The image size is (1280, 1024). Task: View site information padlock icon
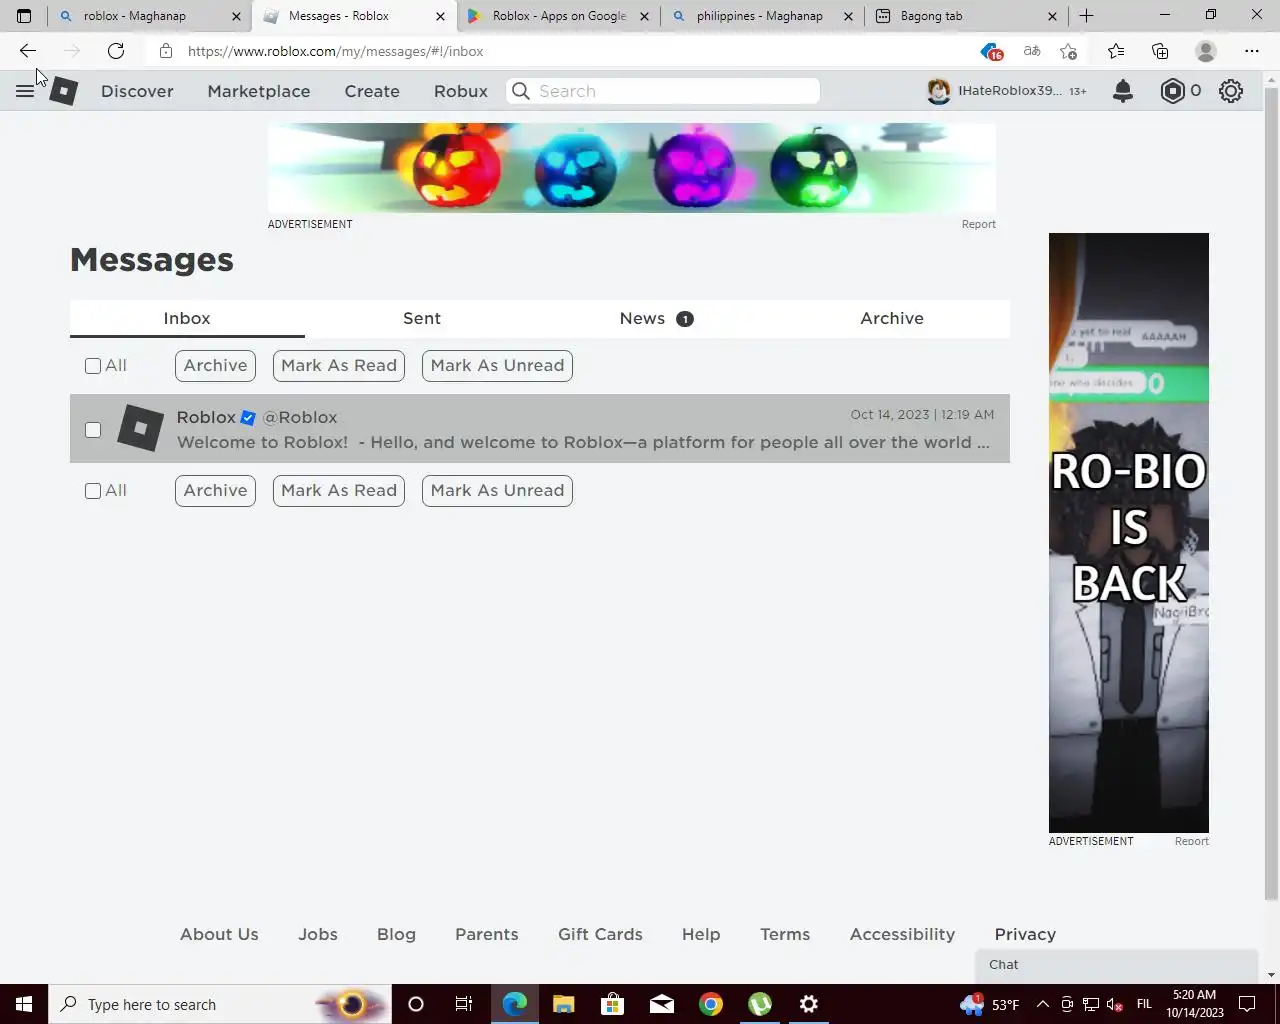(166, 51)
